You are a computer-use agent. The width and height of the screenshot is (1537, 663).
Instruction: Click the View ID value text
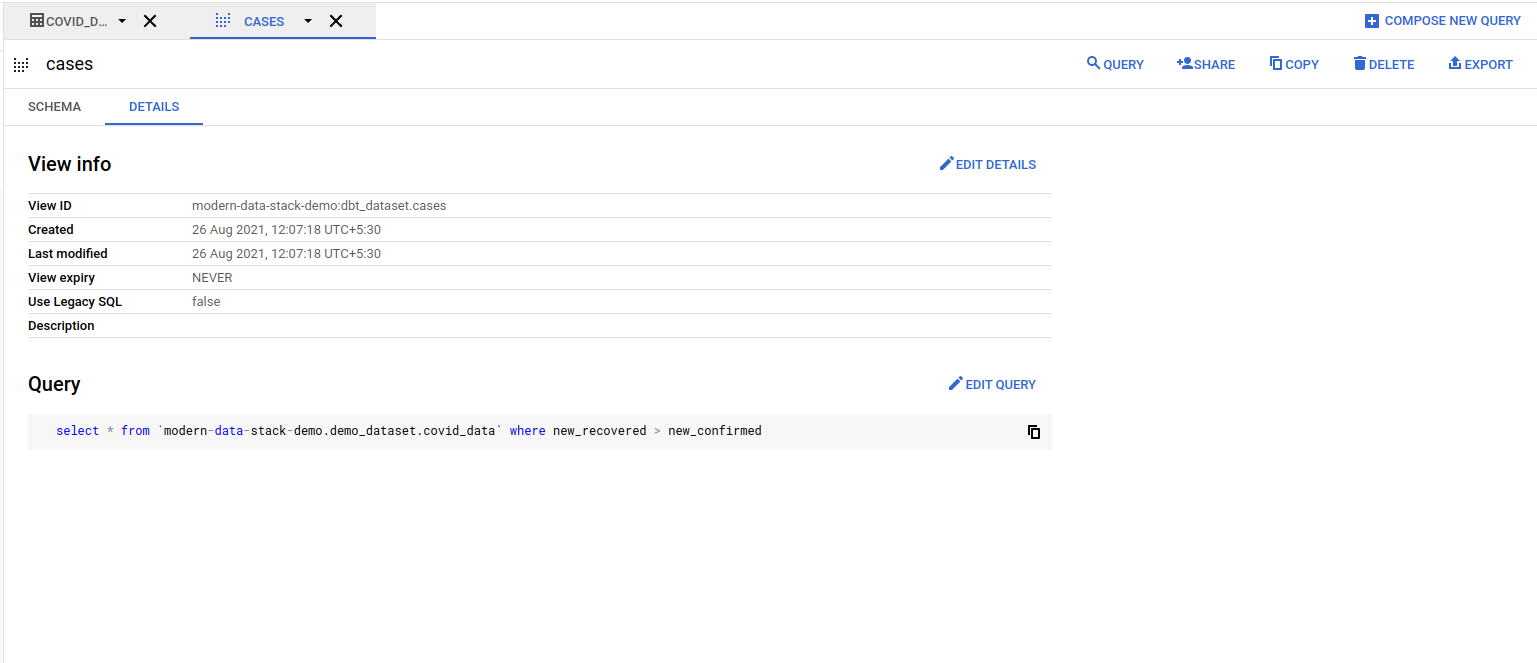[x=319, y=206]
